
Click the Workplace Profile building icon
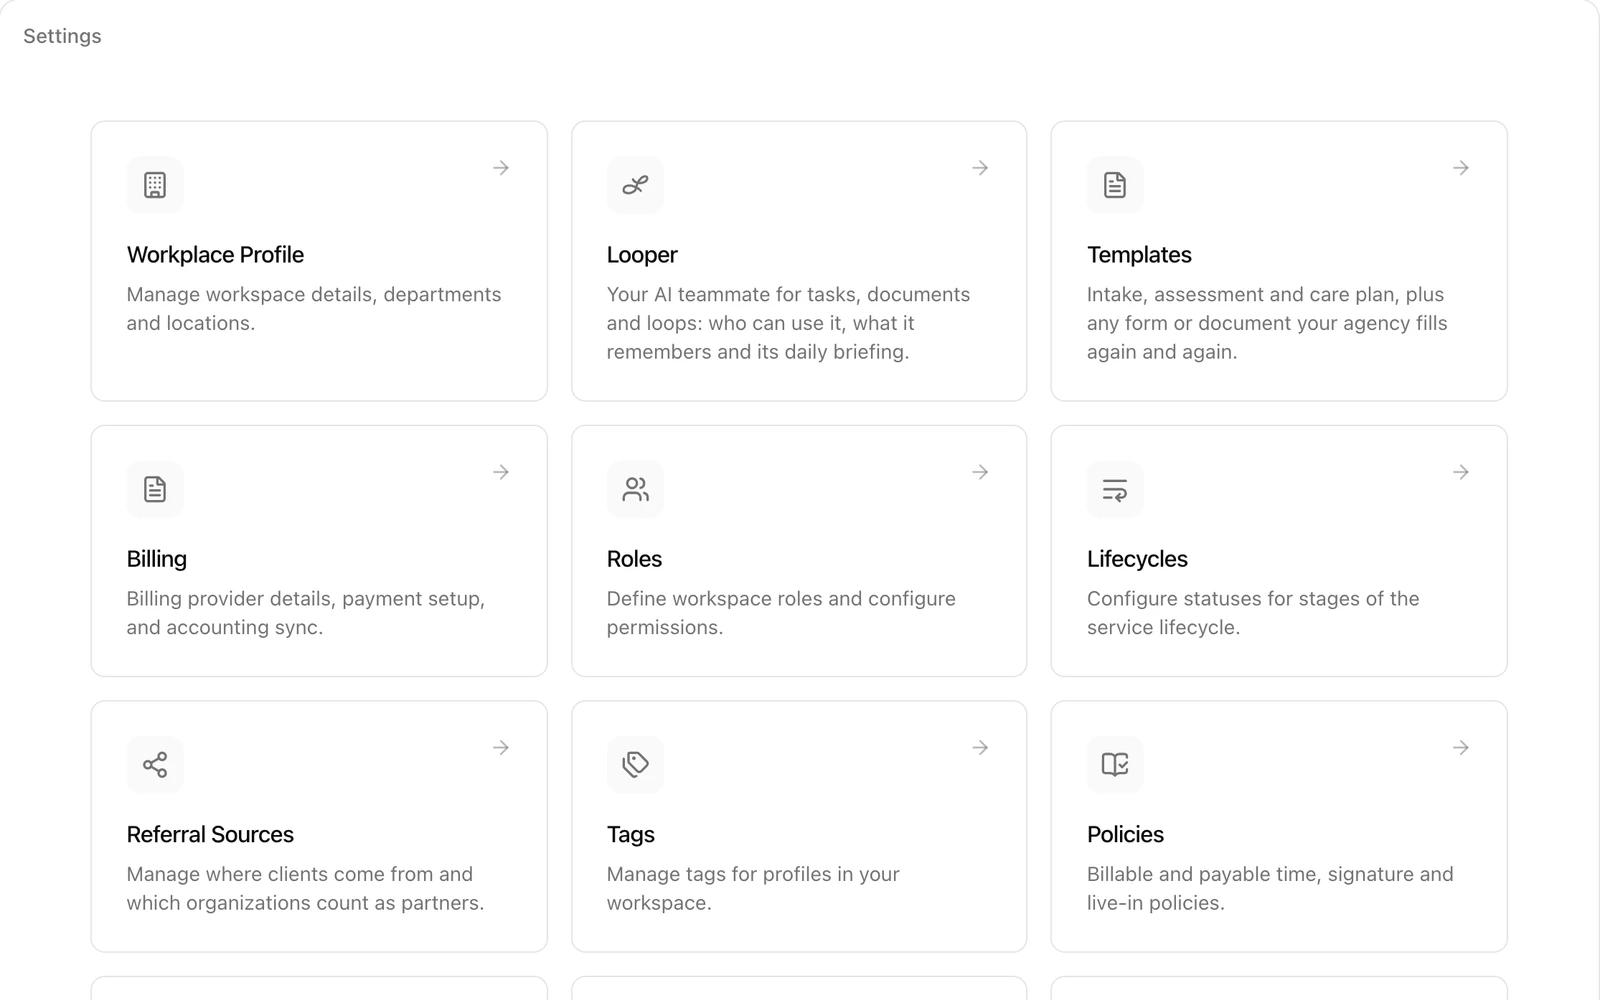155,185
